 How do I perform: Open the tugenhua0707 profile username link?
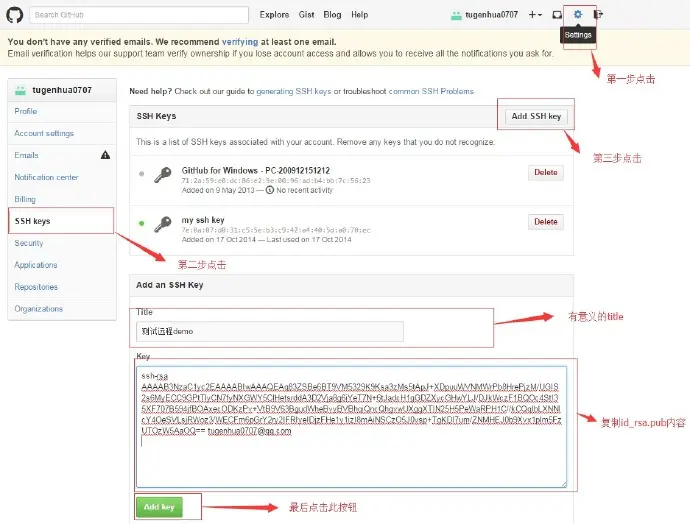(x=492, y=15)
